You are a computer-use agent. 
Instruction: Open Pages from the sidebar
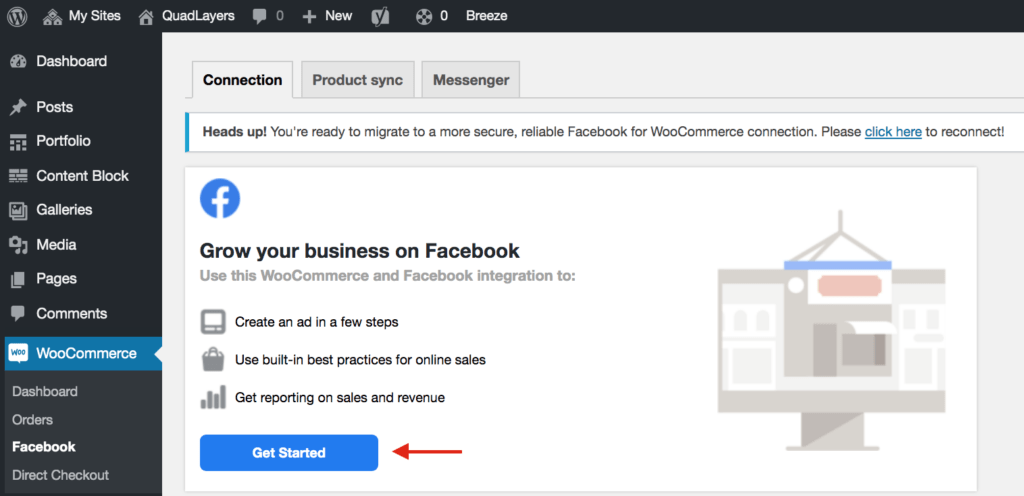[56, 279]
